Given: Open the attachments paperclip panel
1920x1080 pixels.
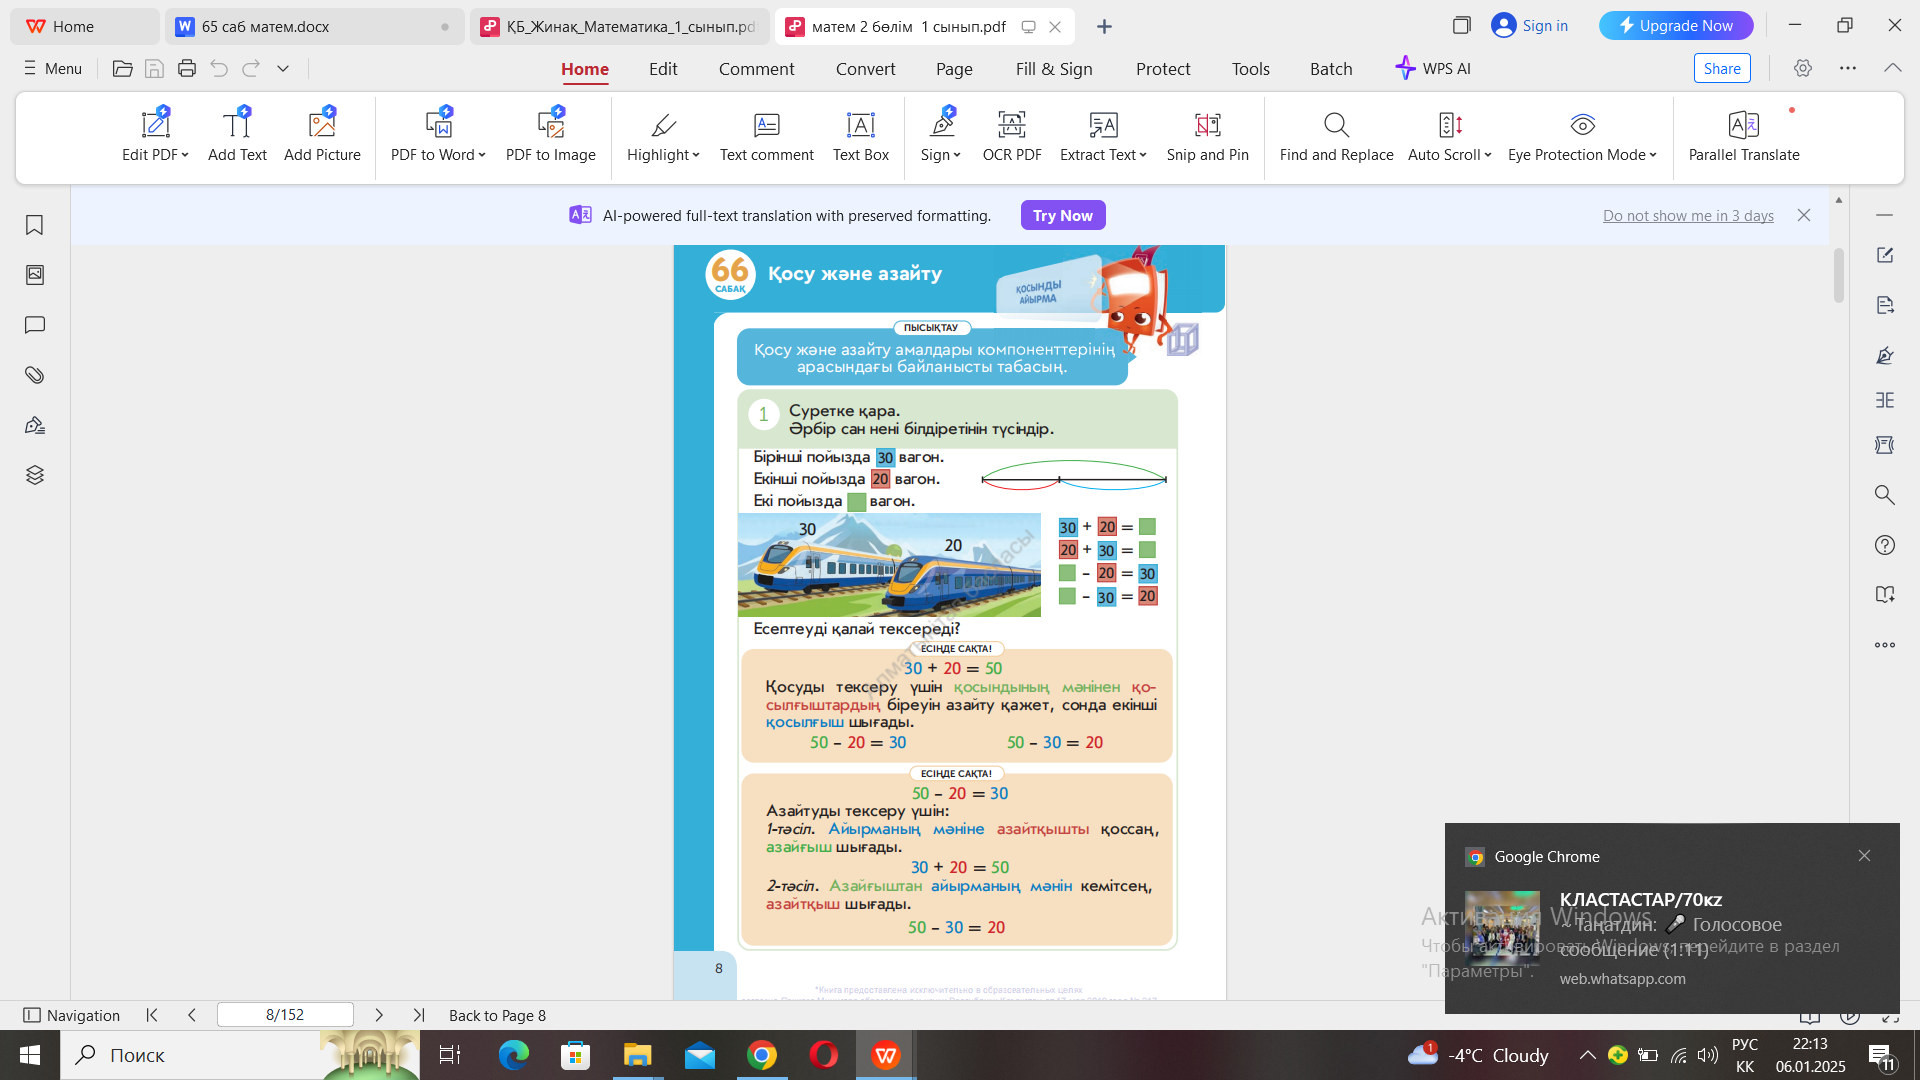Looking at the screenshot, I should 35,375.
